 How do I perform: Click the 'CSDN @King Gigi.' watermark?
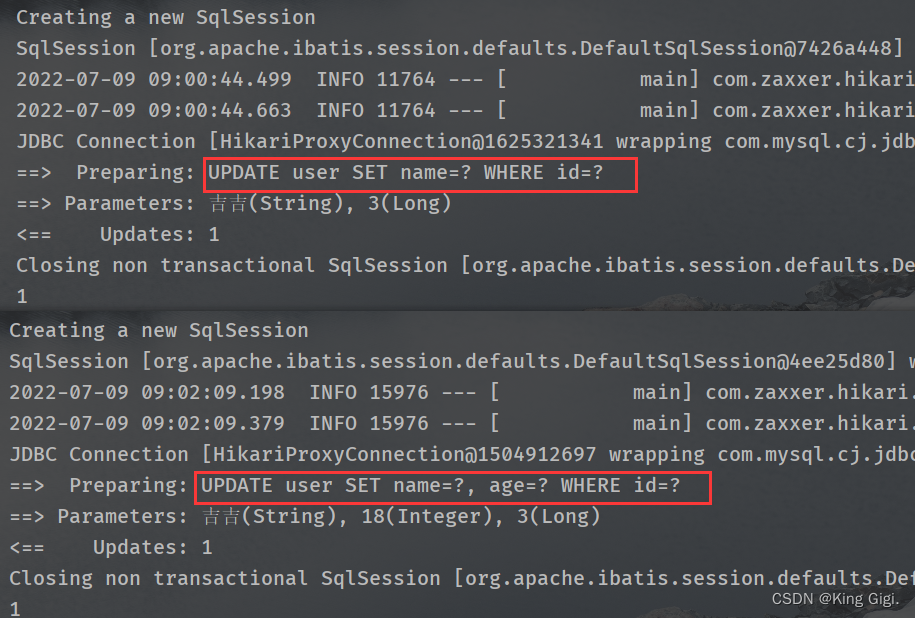tap(835, 599)
